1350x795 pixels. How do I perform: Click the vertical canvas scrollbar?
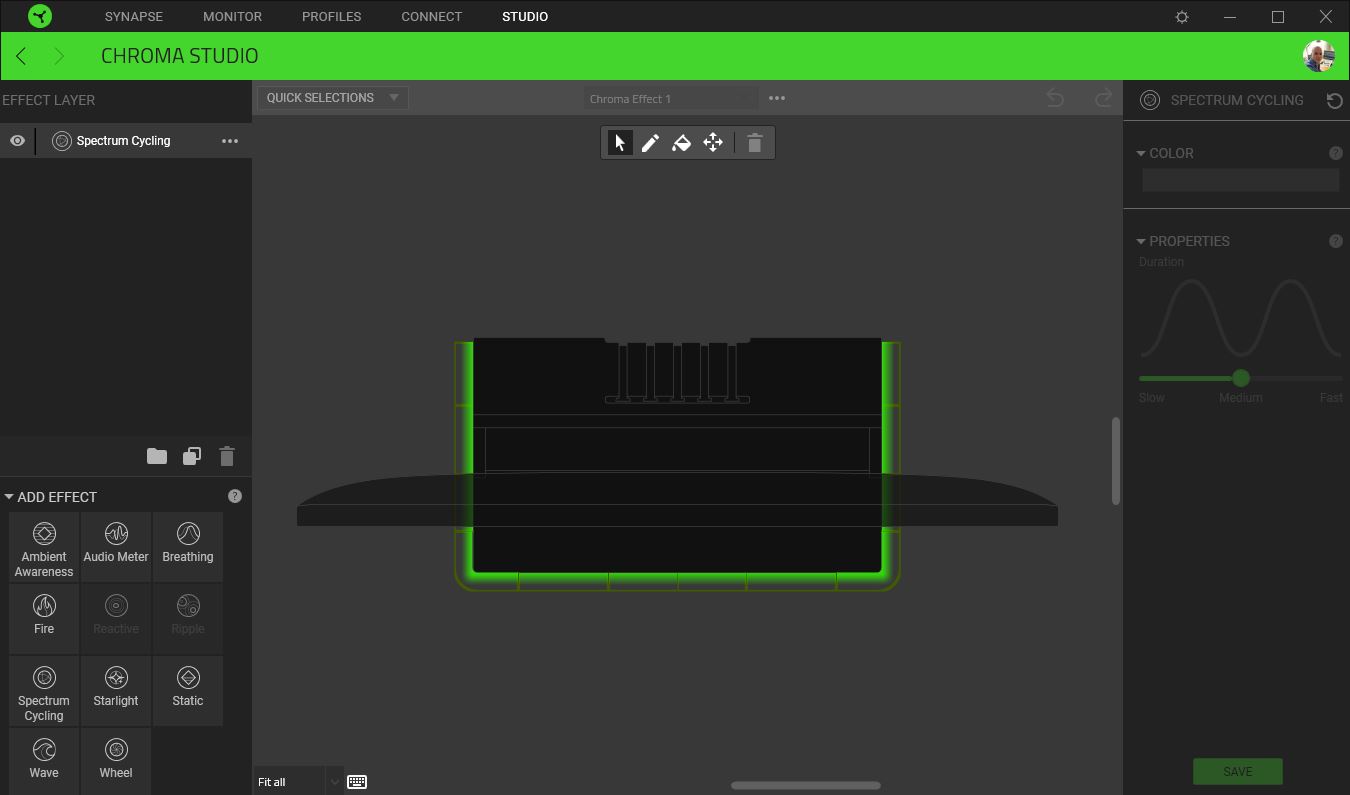[1116, 461]
